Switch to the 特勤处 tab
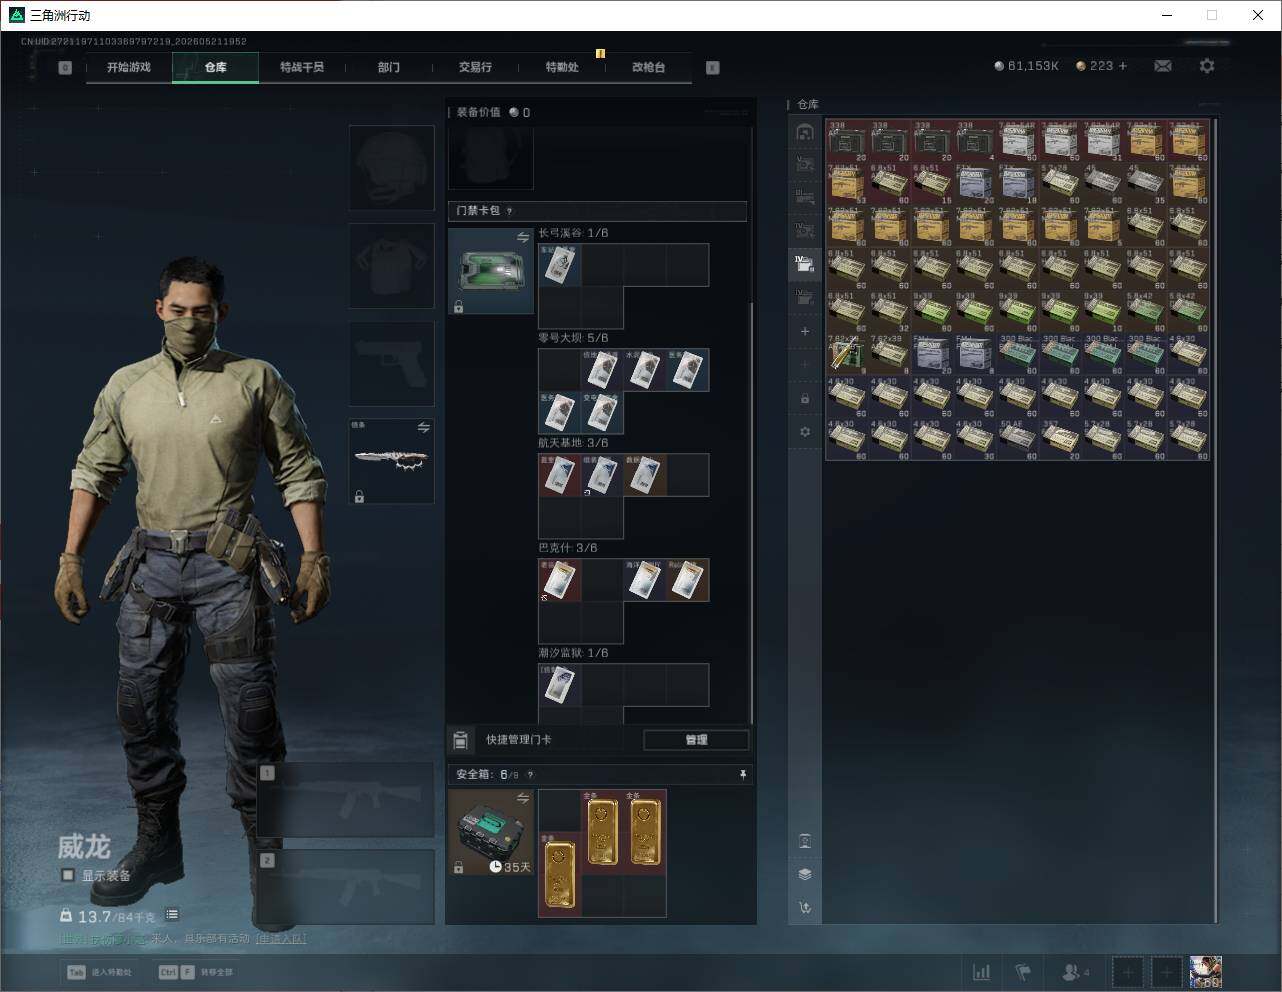 562,67
